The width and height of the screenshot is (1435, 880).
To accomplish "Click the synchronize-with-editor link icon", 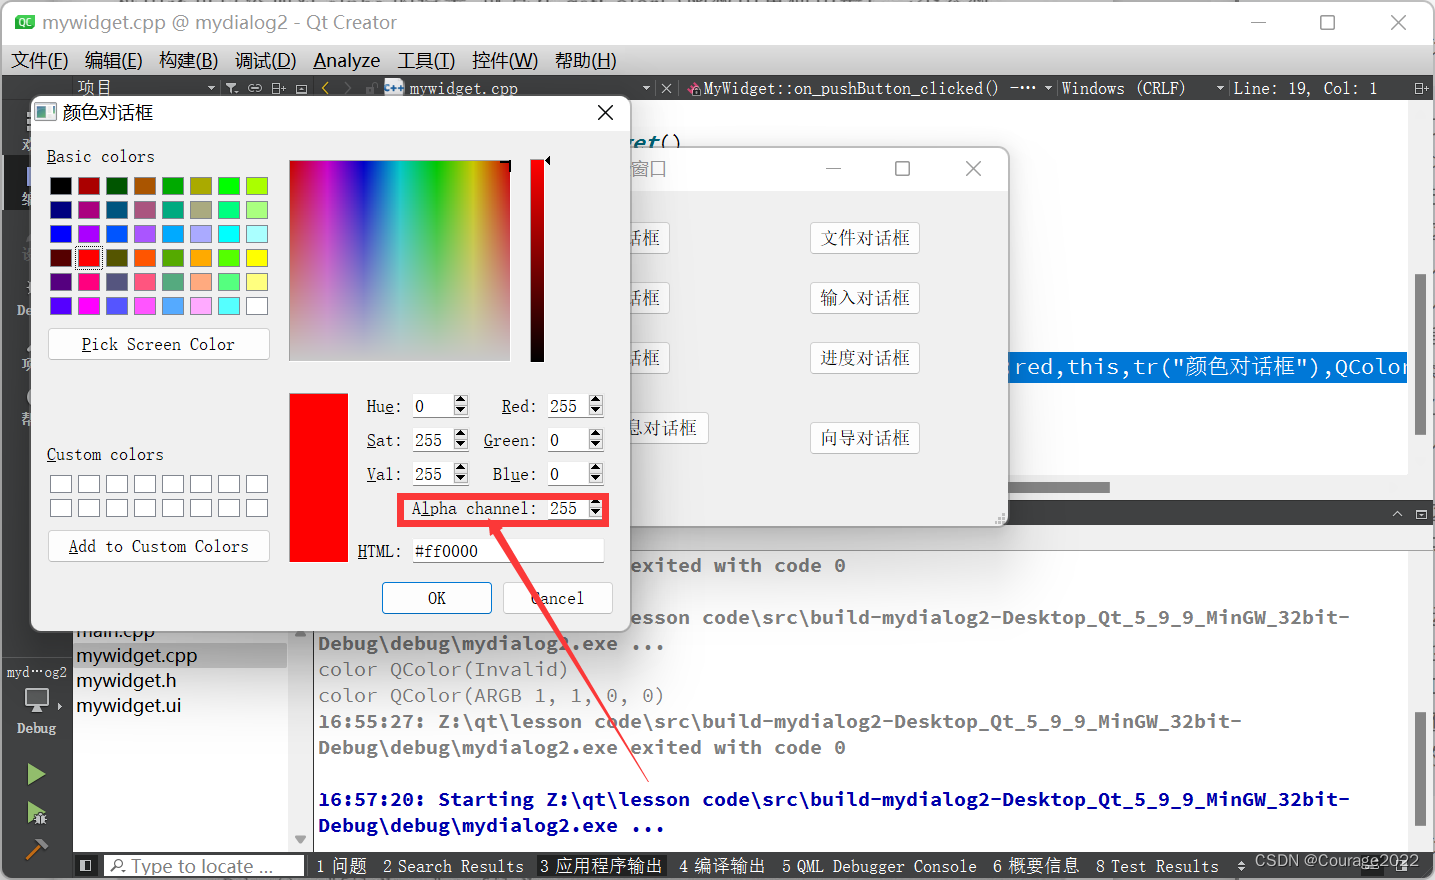I will 255,88.
